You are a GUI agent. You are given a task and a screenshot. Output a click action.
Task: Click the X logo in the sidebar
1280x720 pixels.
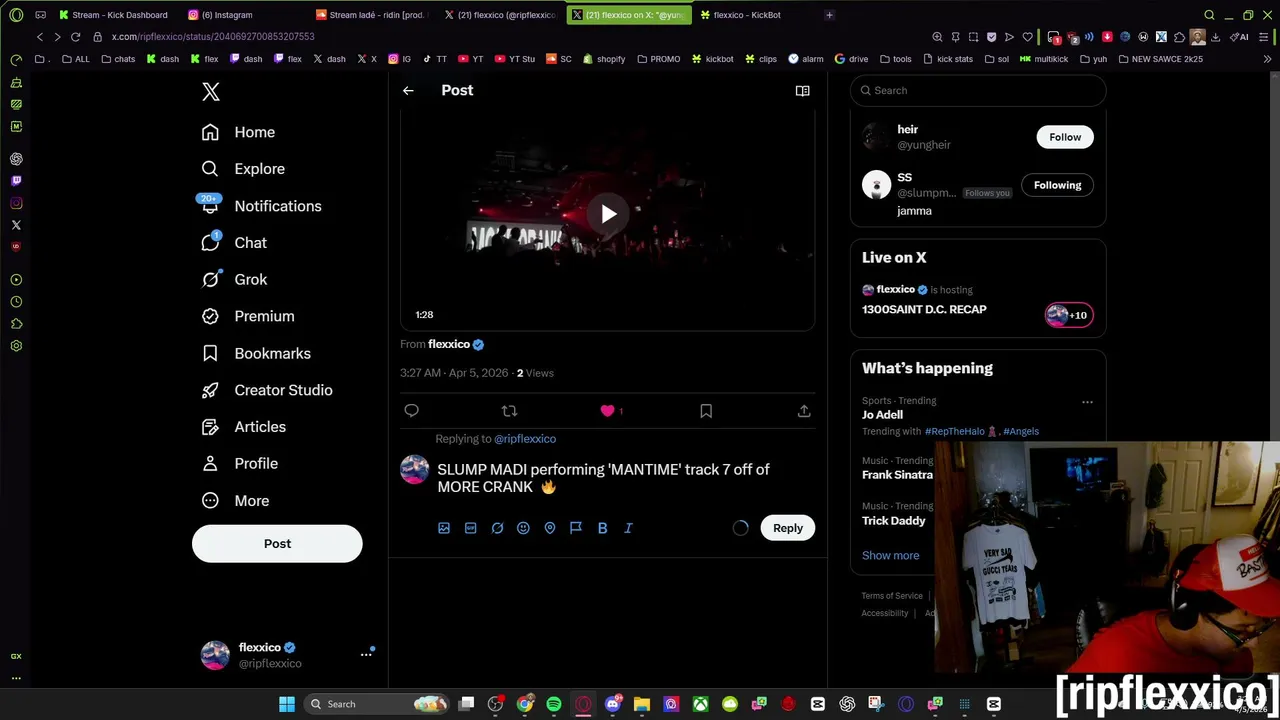[210, 92]
